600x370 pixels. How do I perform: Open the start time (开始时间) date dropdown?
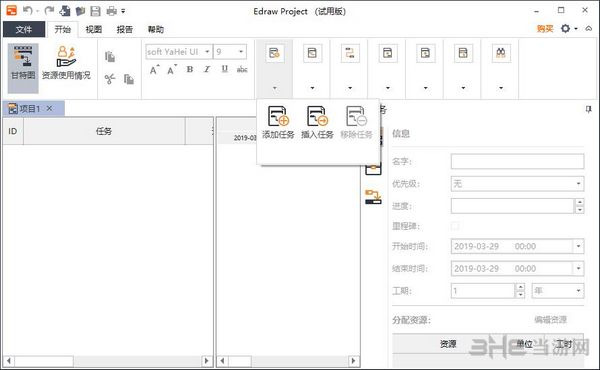coord(578,246)
